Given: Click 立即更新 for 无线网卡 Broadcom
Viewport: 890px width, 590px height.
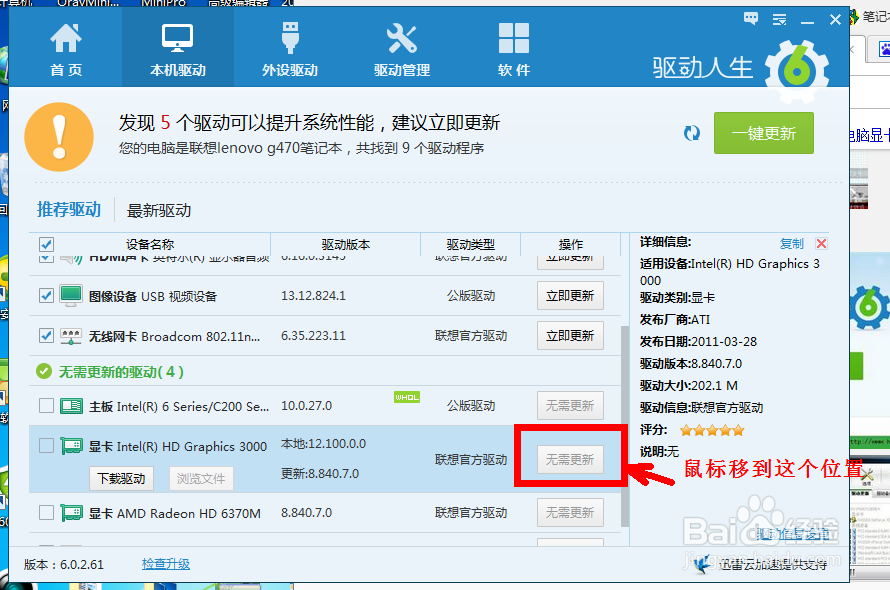Looking at the screenshot, I should (570, 336).
